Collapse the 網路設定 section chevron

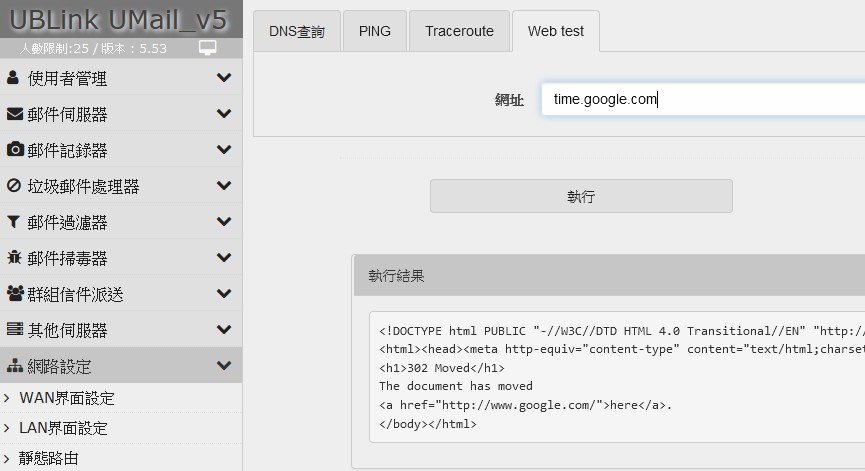point(224,366)
